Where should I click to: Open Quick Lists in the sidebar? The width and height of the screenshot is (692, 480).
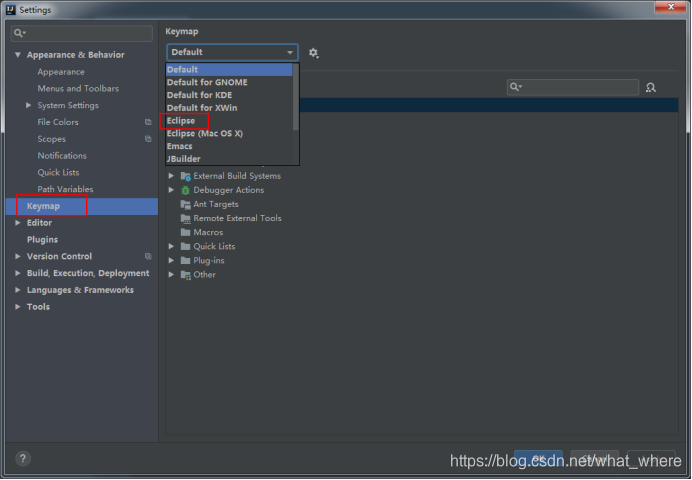(x=58, y=172)
